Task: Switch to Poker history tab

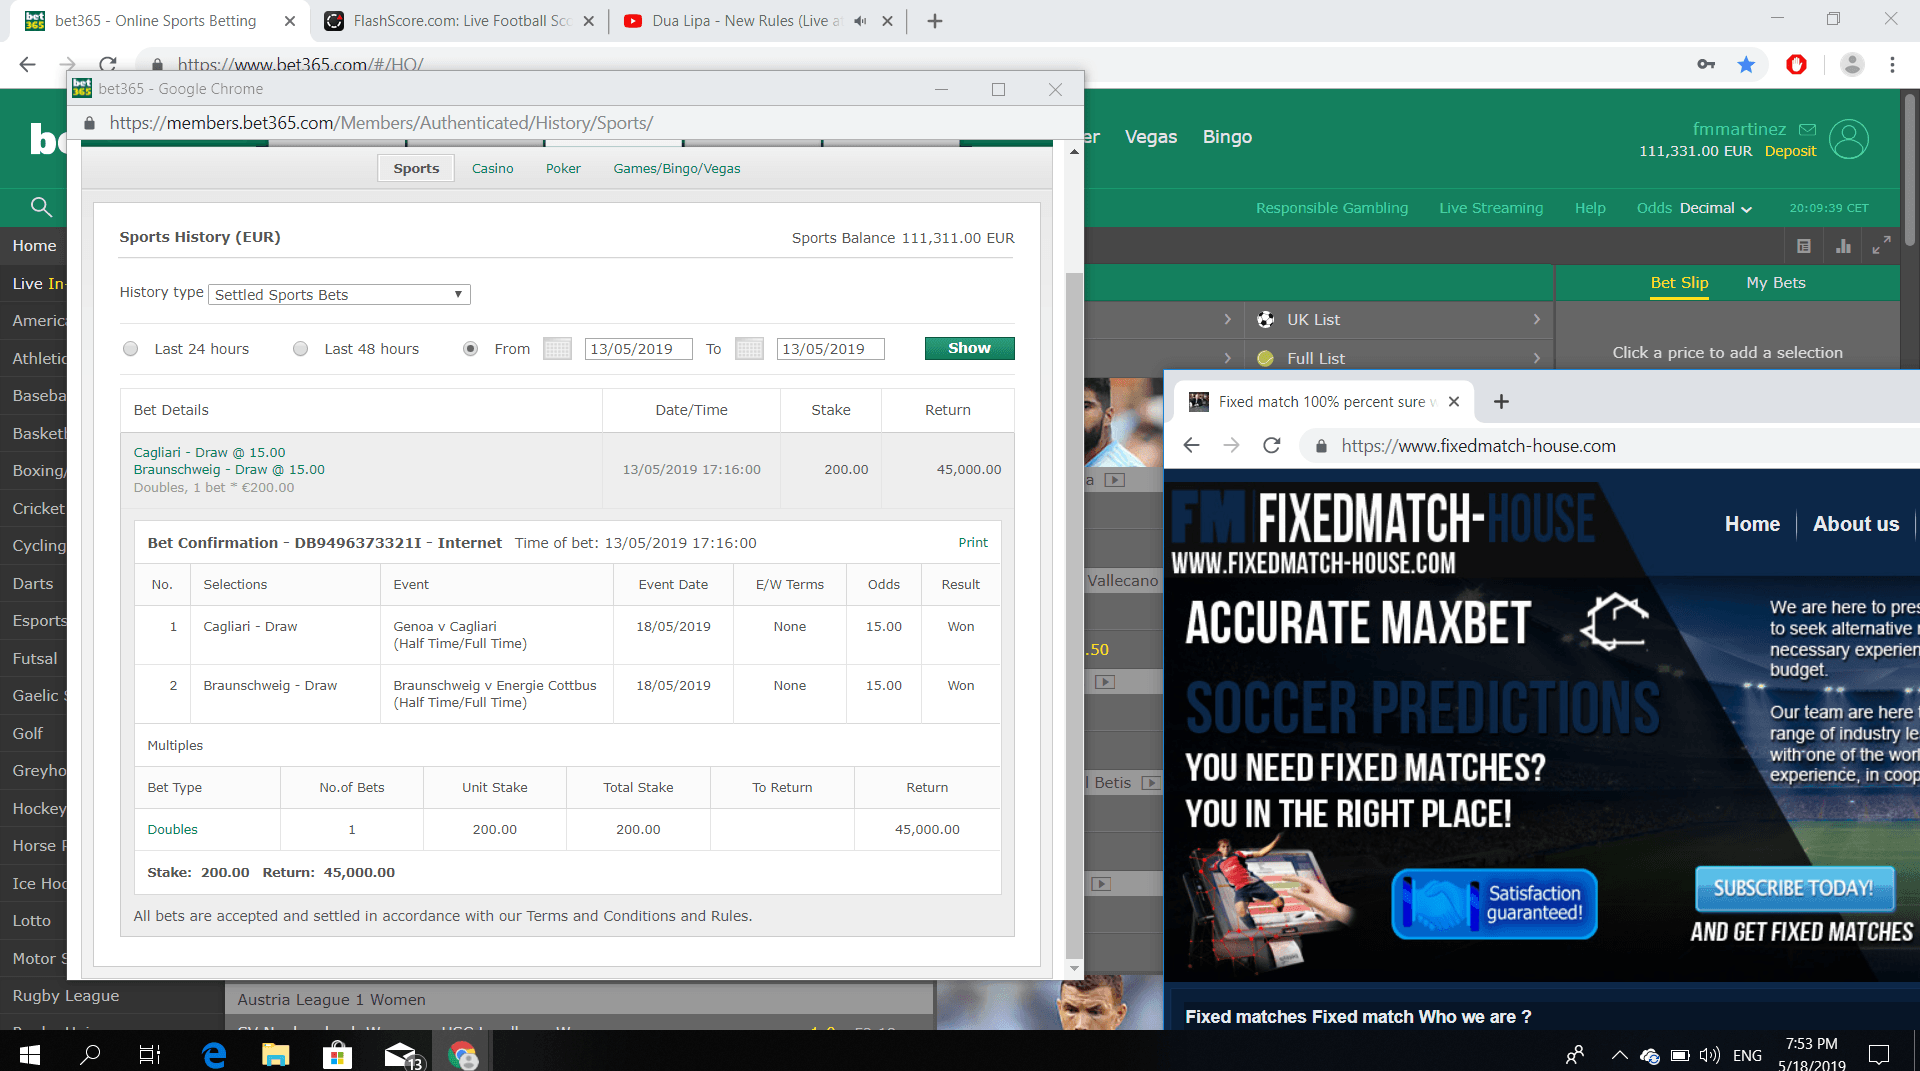Action: [x=563, y=168]
